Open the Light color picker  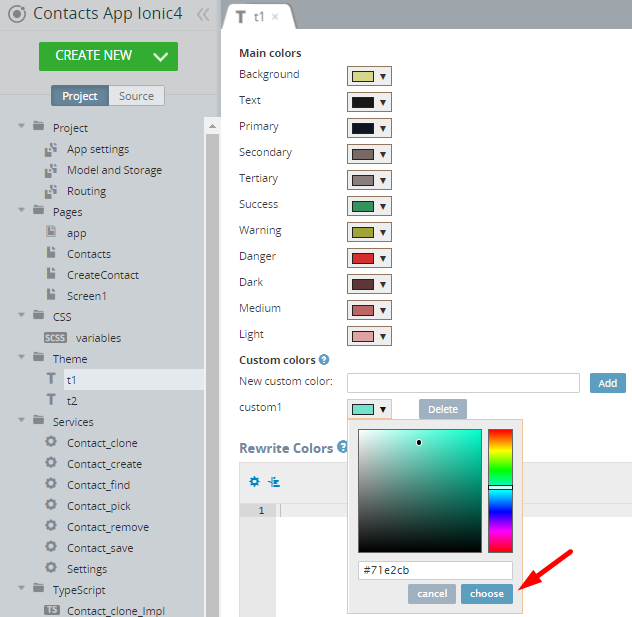click(x=369, y=336)
